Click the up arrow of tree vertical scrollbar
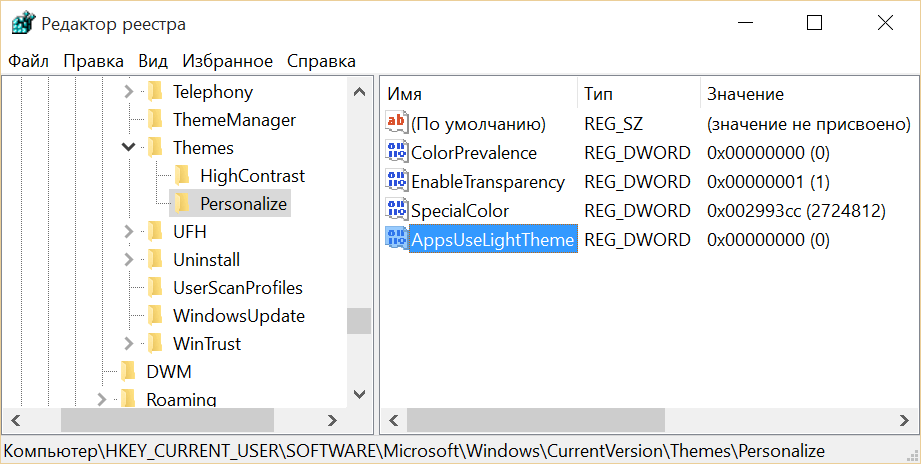The height and width of the screenshot is (464, 921). click(359, 92)
